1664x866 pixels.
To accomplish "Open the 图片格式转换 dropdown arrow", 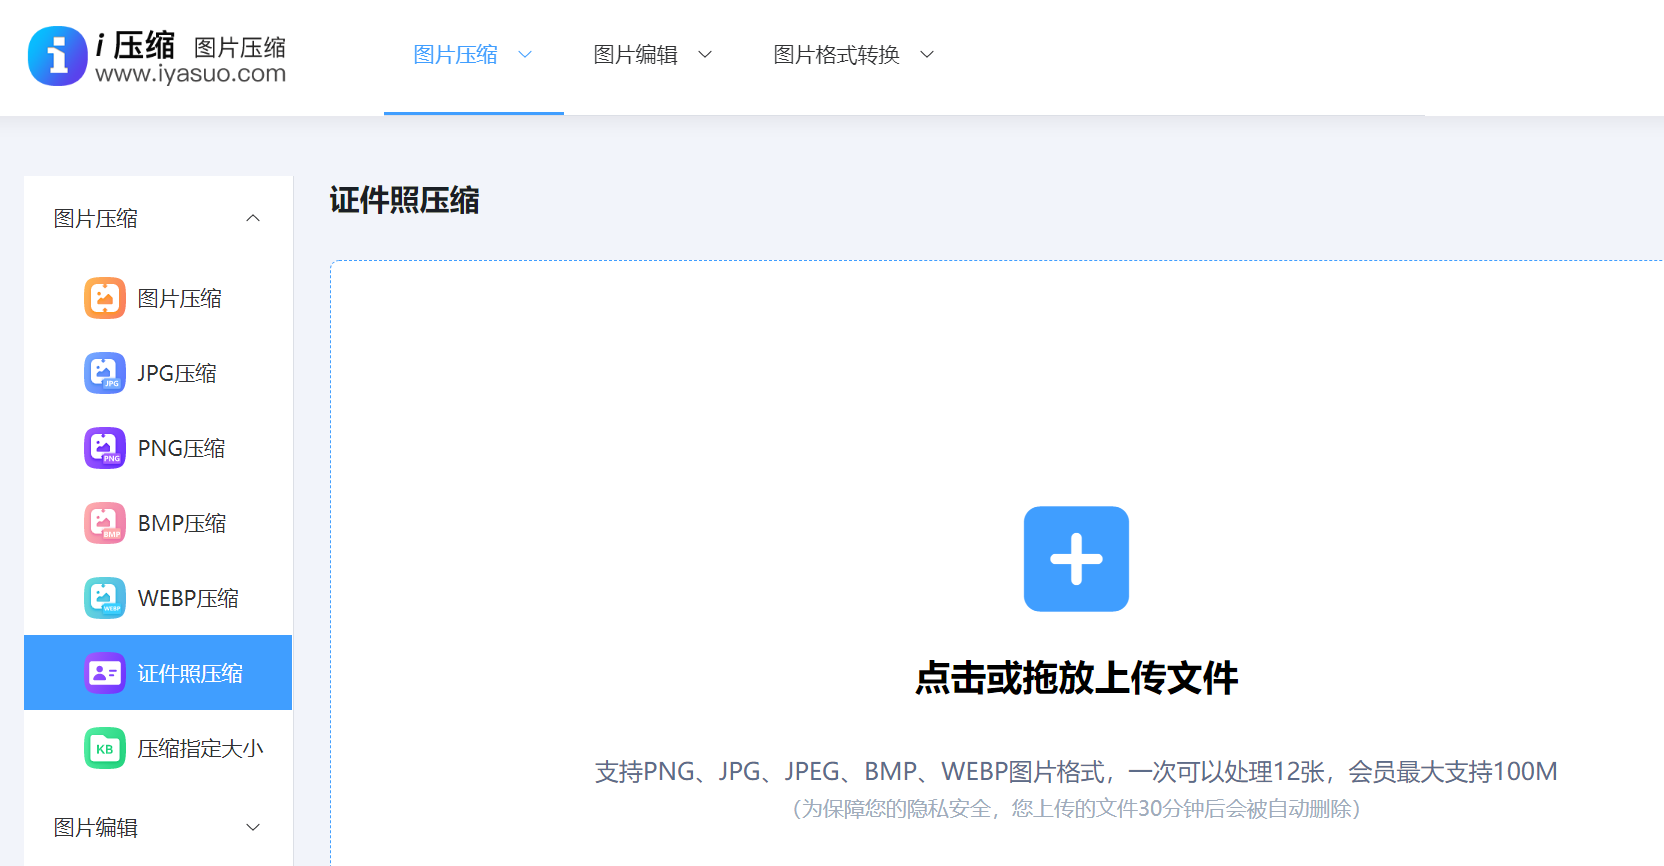I will tap(927, 55).
